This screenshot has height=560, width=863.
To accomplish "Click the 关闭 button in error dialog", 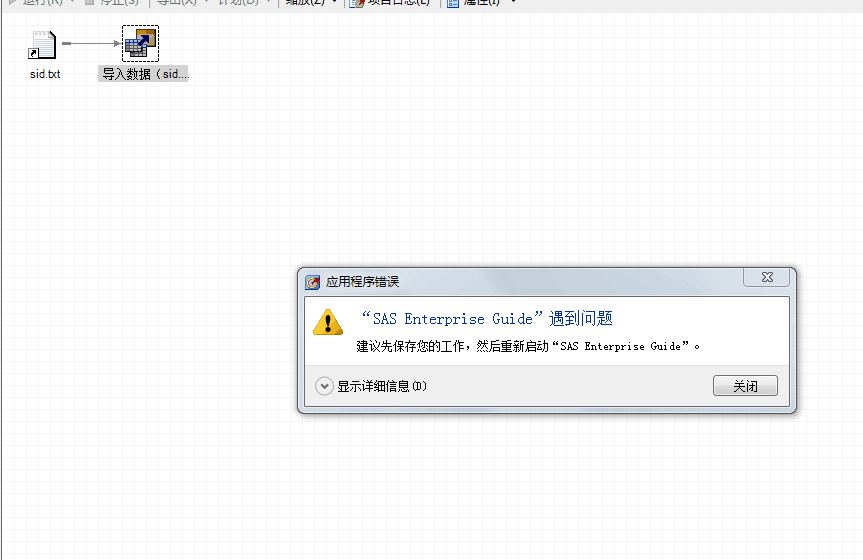I will coord(745,386).
